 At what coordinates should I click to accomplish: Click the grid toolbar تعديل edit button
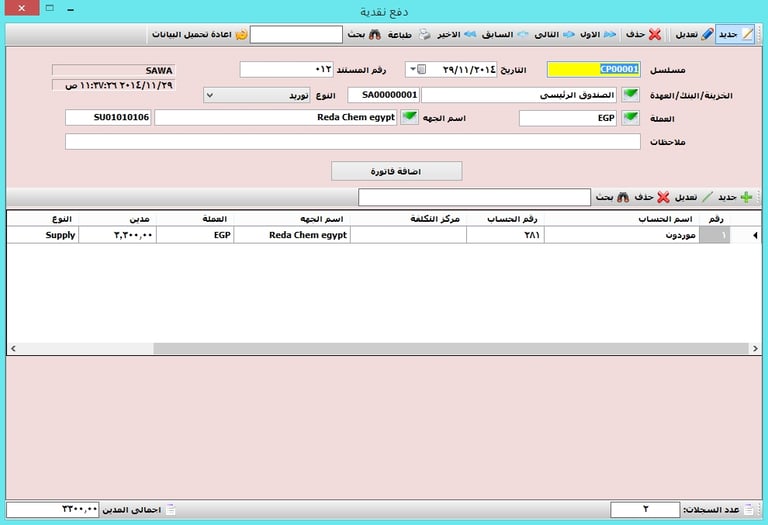694,197
